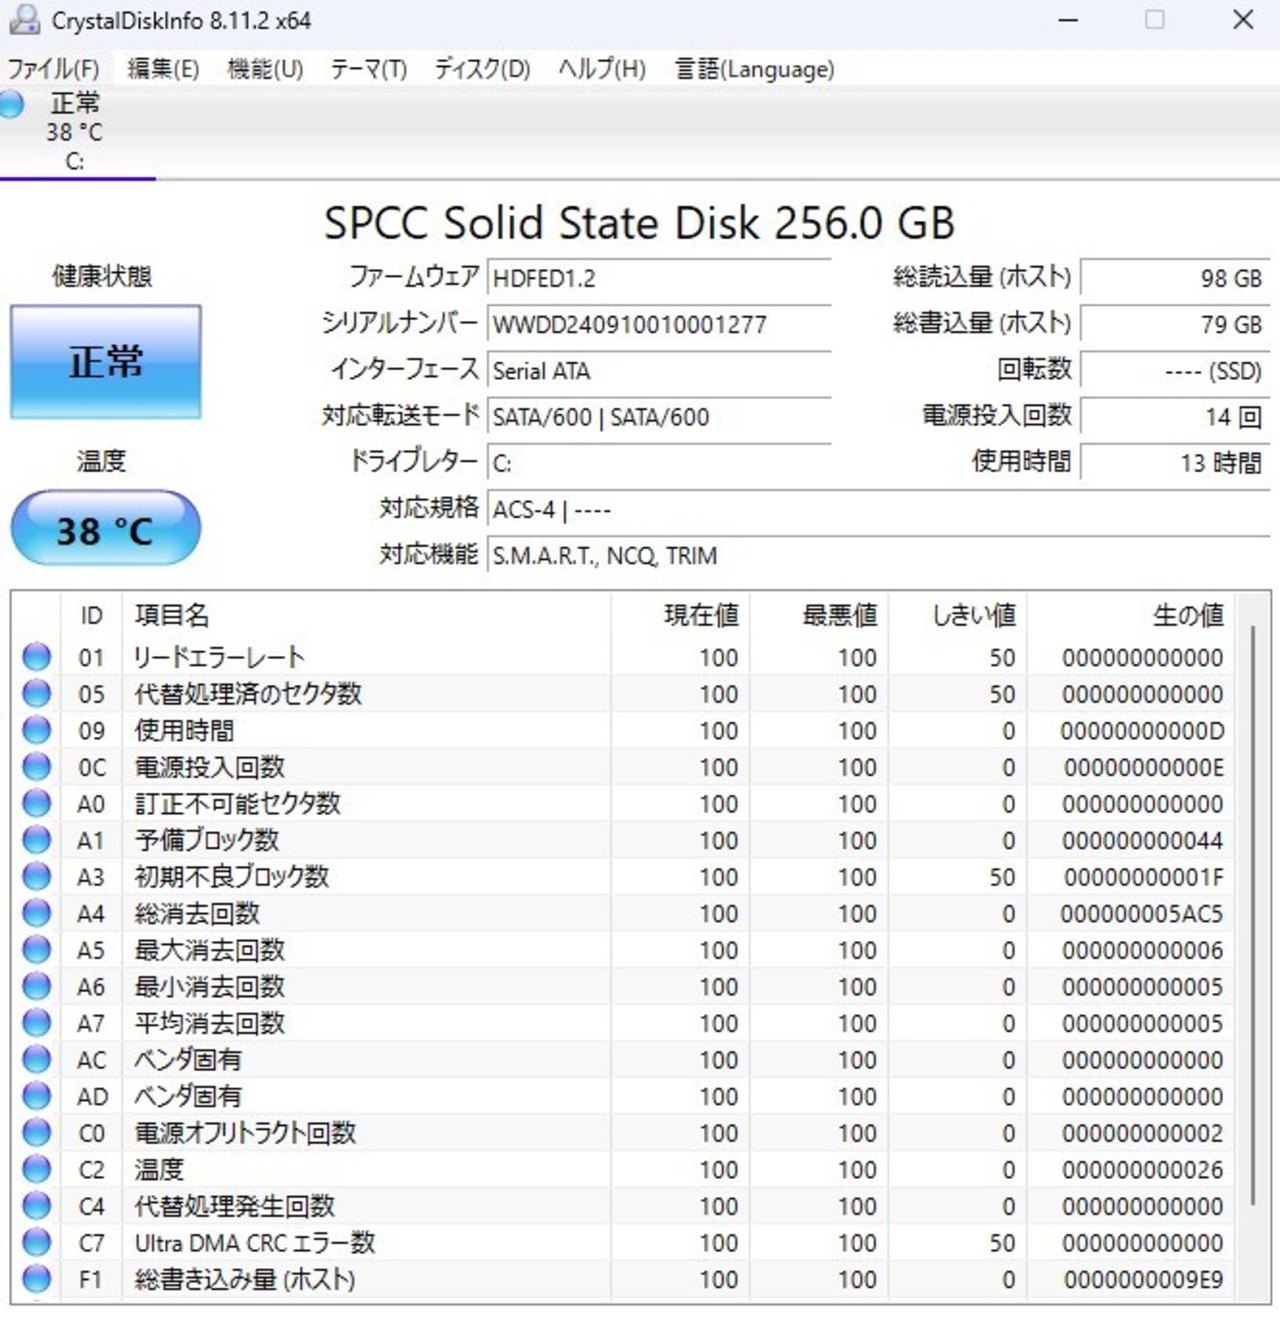Image resolution: width=1280 pixels, height=1317 pixels.
Task: Click the interface field Serial ATA
Action: click(x=659, y=370)
